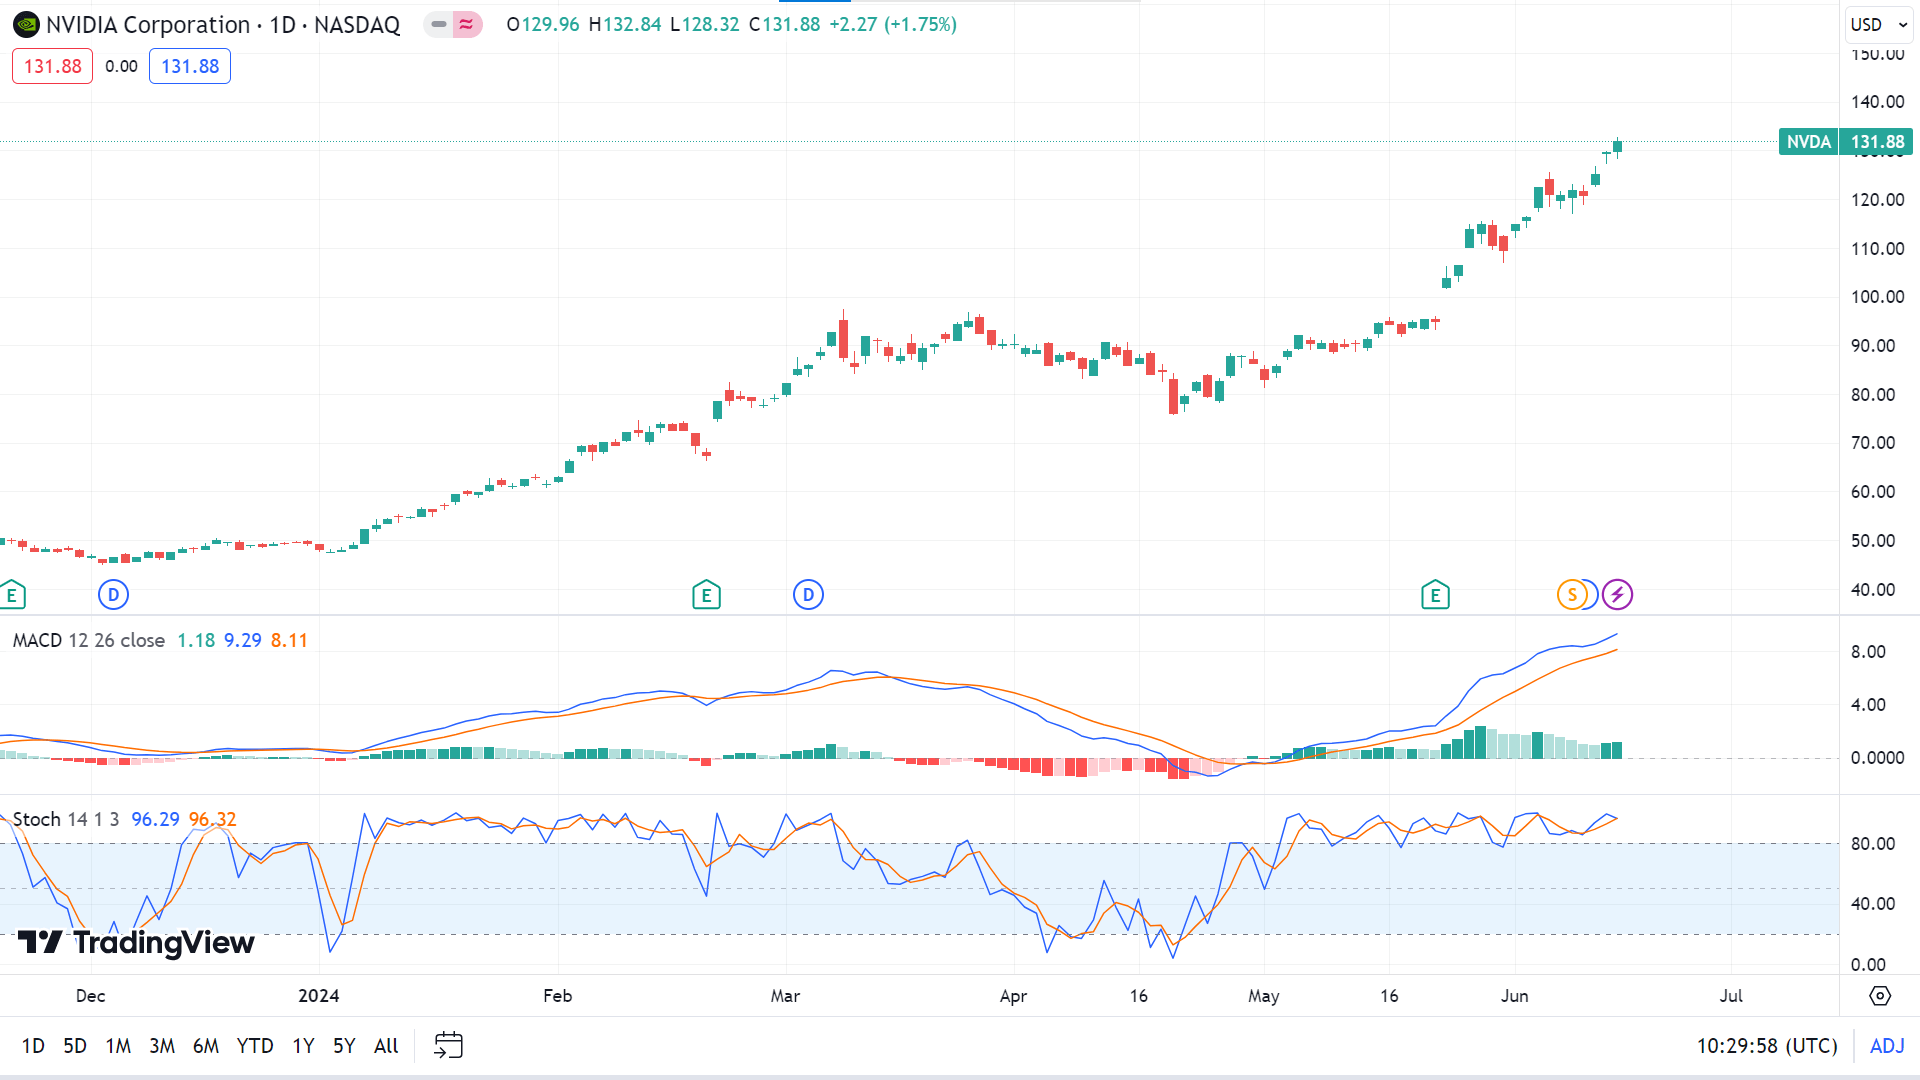Select the 1M time range
The image size is (1920, 1080).
pyautogui.click(x=118, y=1046)
